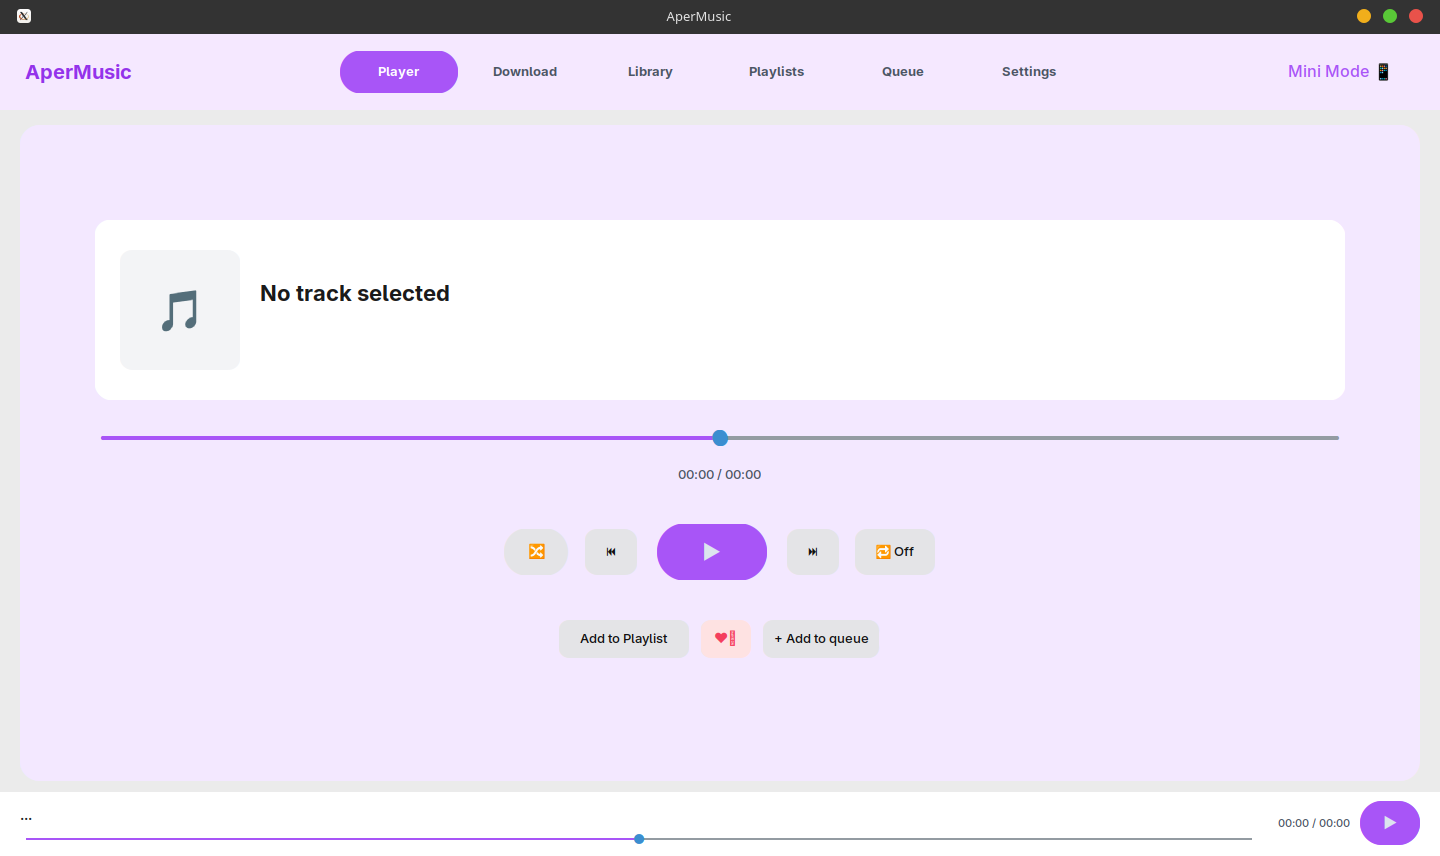
Task: Click album art music note placeholder
Action: (180, 310)
